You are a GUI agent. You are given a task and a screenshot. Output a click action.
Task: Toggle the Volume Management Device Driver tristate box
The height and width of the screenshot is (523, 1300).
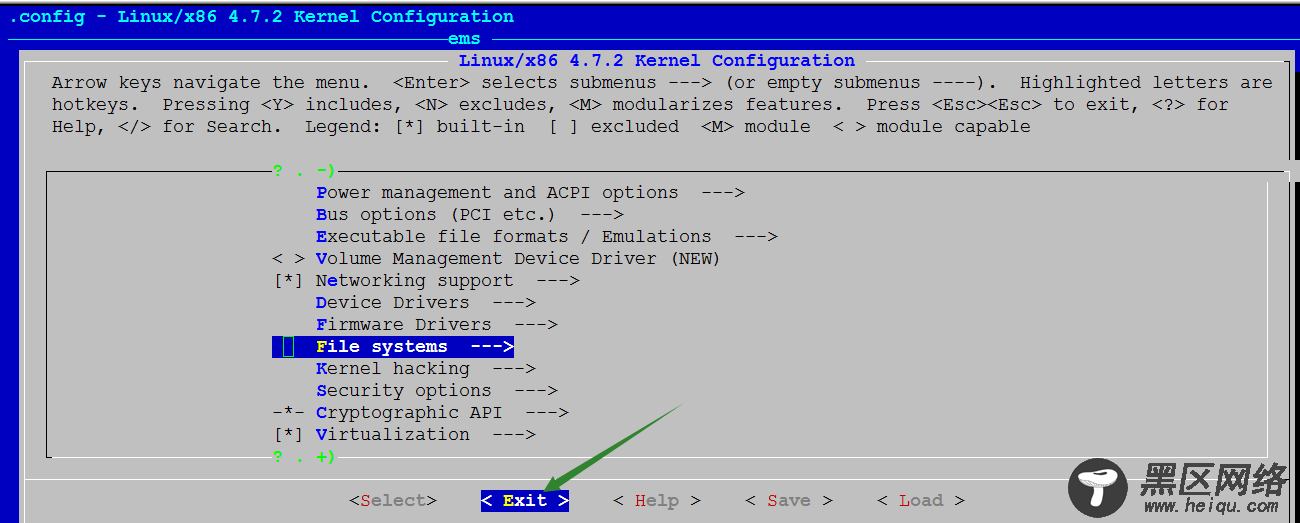(x=288, y=259)
